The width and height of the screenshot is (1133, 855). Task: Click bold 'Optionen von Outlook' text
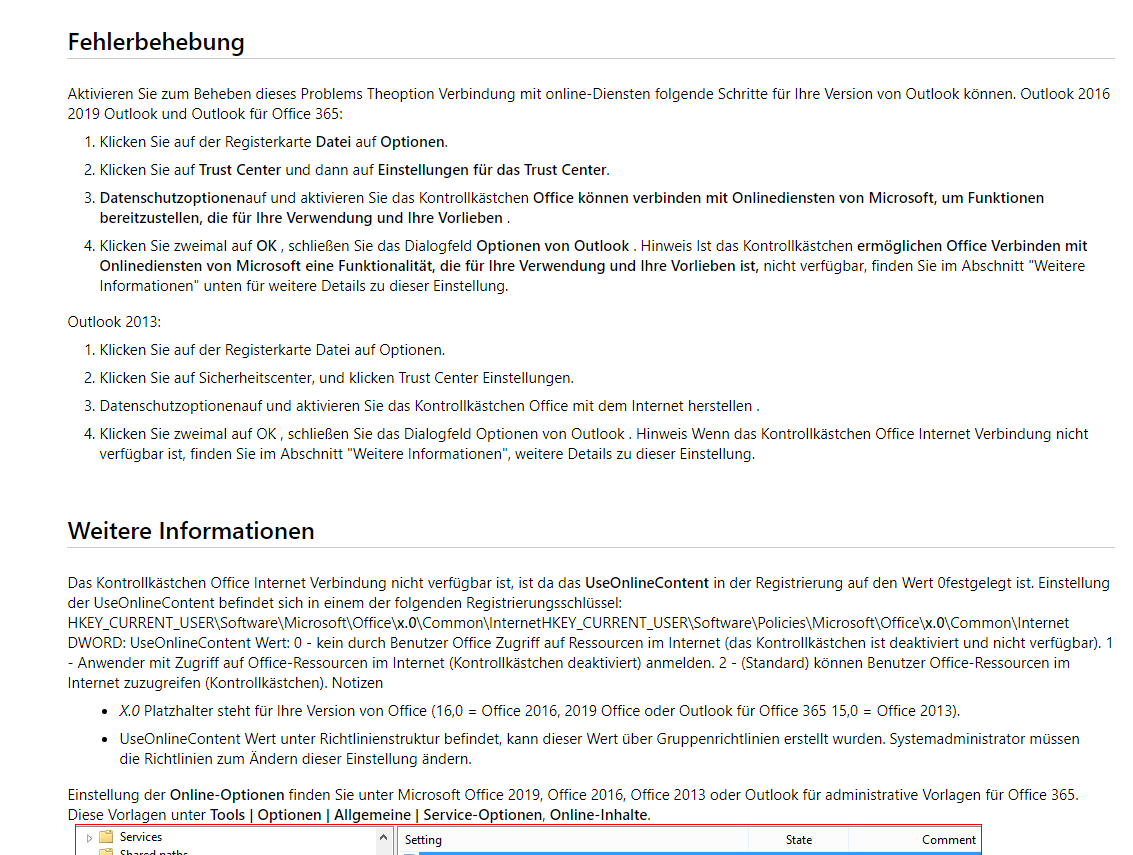553,246
